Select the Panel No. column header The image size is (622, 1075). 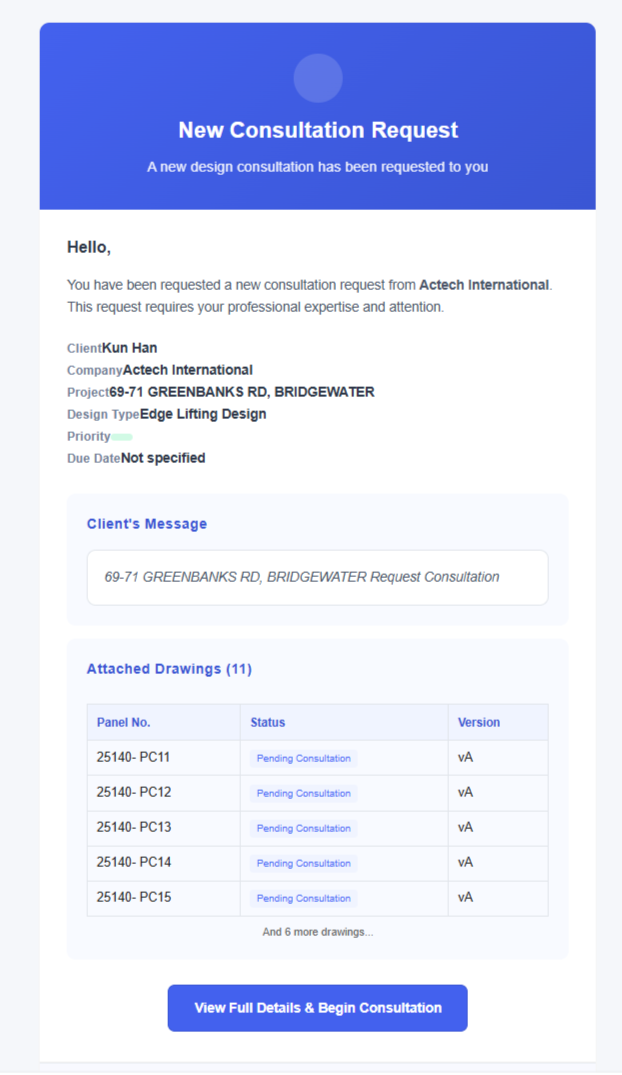click(123, 722)
